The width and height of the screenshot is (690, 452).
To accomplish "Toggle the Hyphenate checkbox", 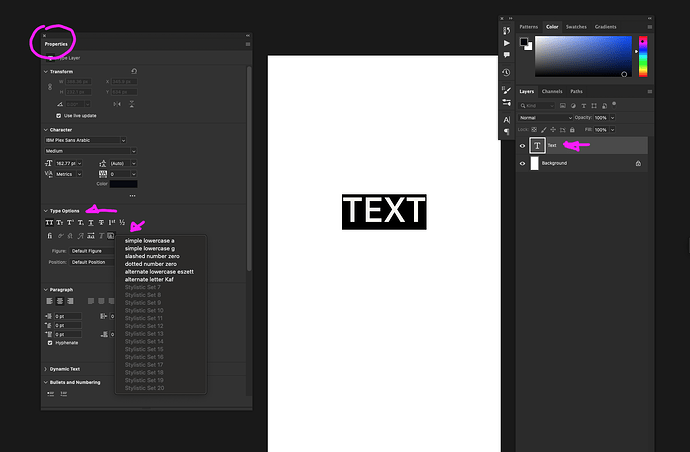I will coord(51,342).
